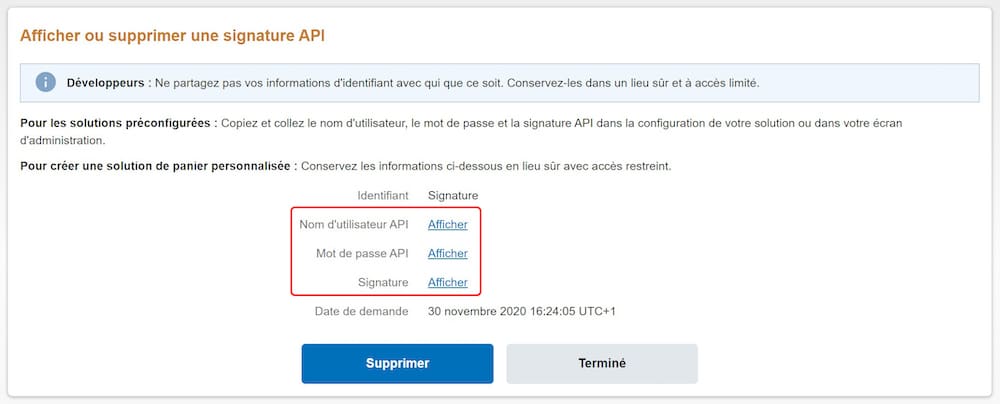Click the grey Terminé button
The height and width of the screenshot is (404, 1000).
click(602, 364)
